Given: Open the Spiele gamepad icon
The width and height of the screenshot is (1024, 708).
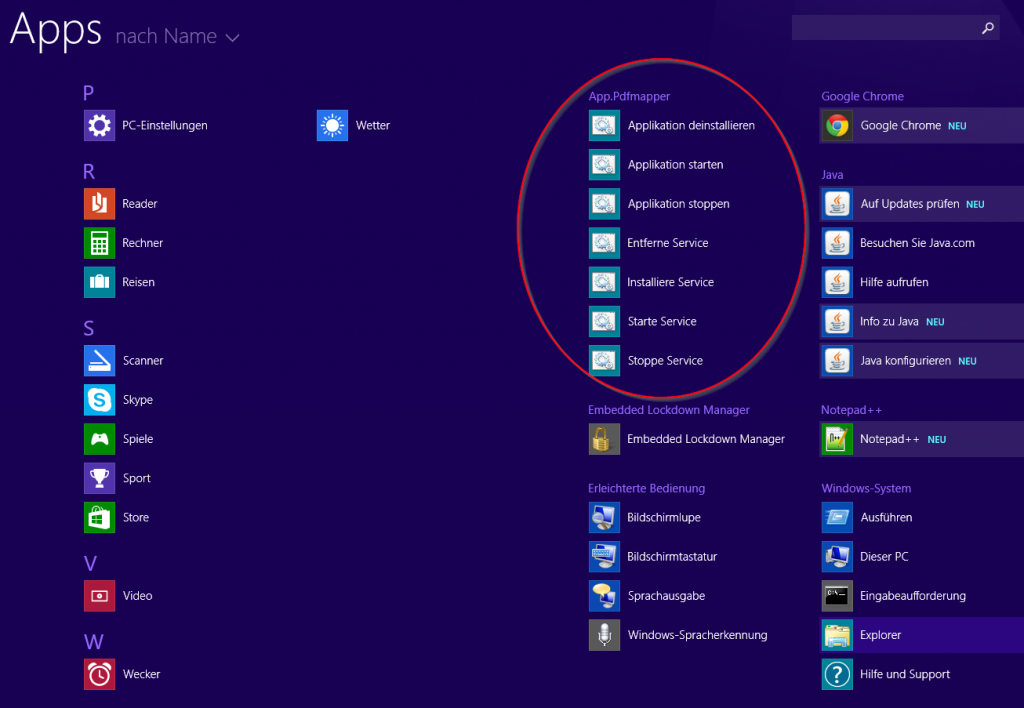Looking at the screenshot, I should (99, 439).
